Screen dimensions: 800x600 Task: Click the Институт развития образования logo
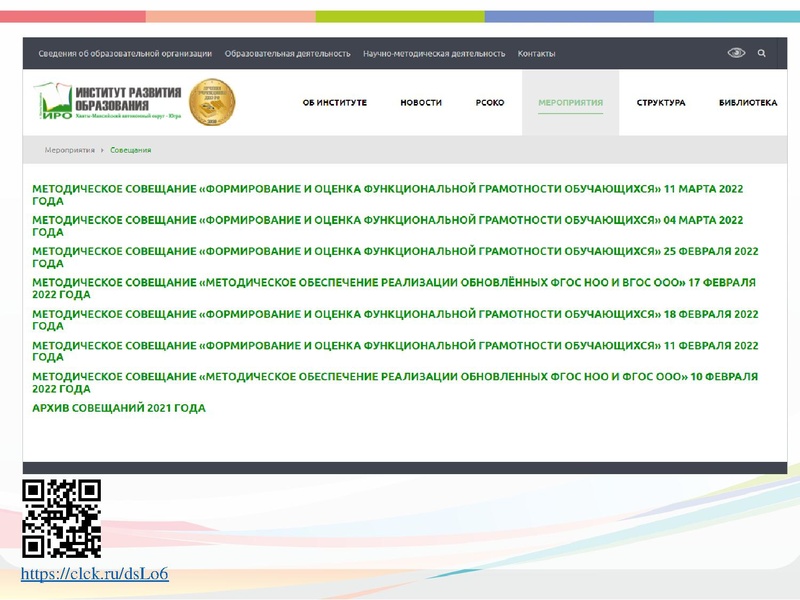(x=108, y=102)
